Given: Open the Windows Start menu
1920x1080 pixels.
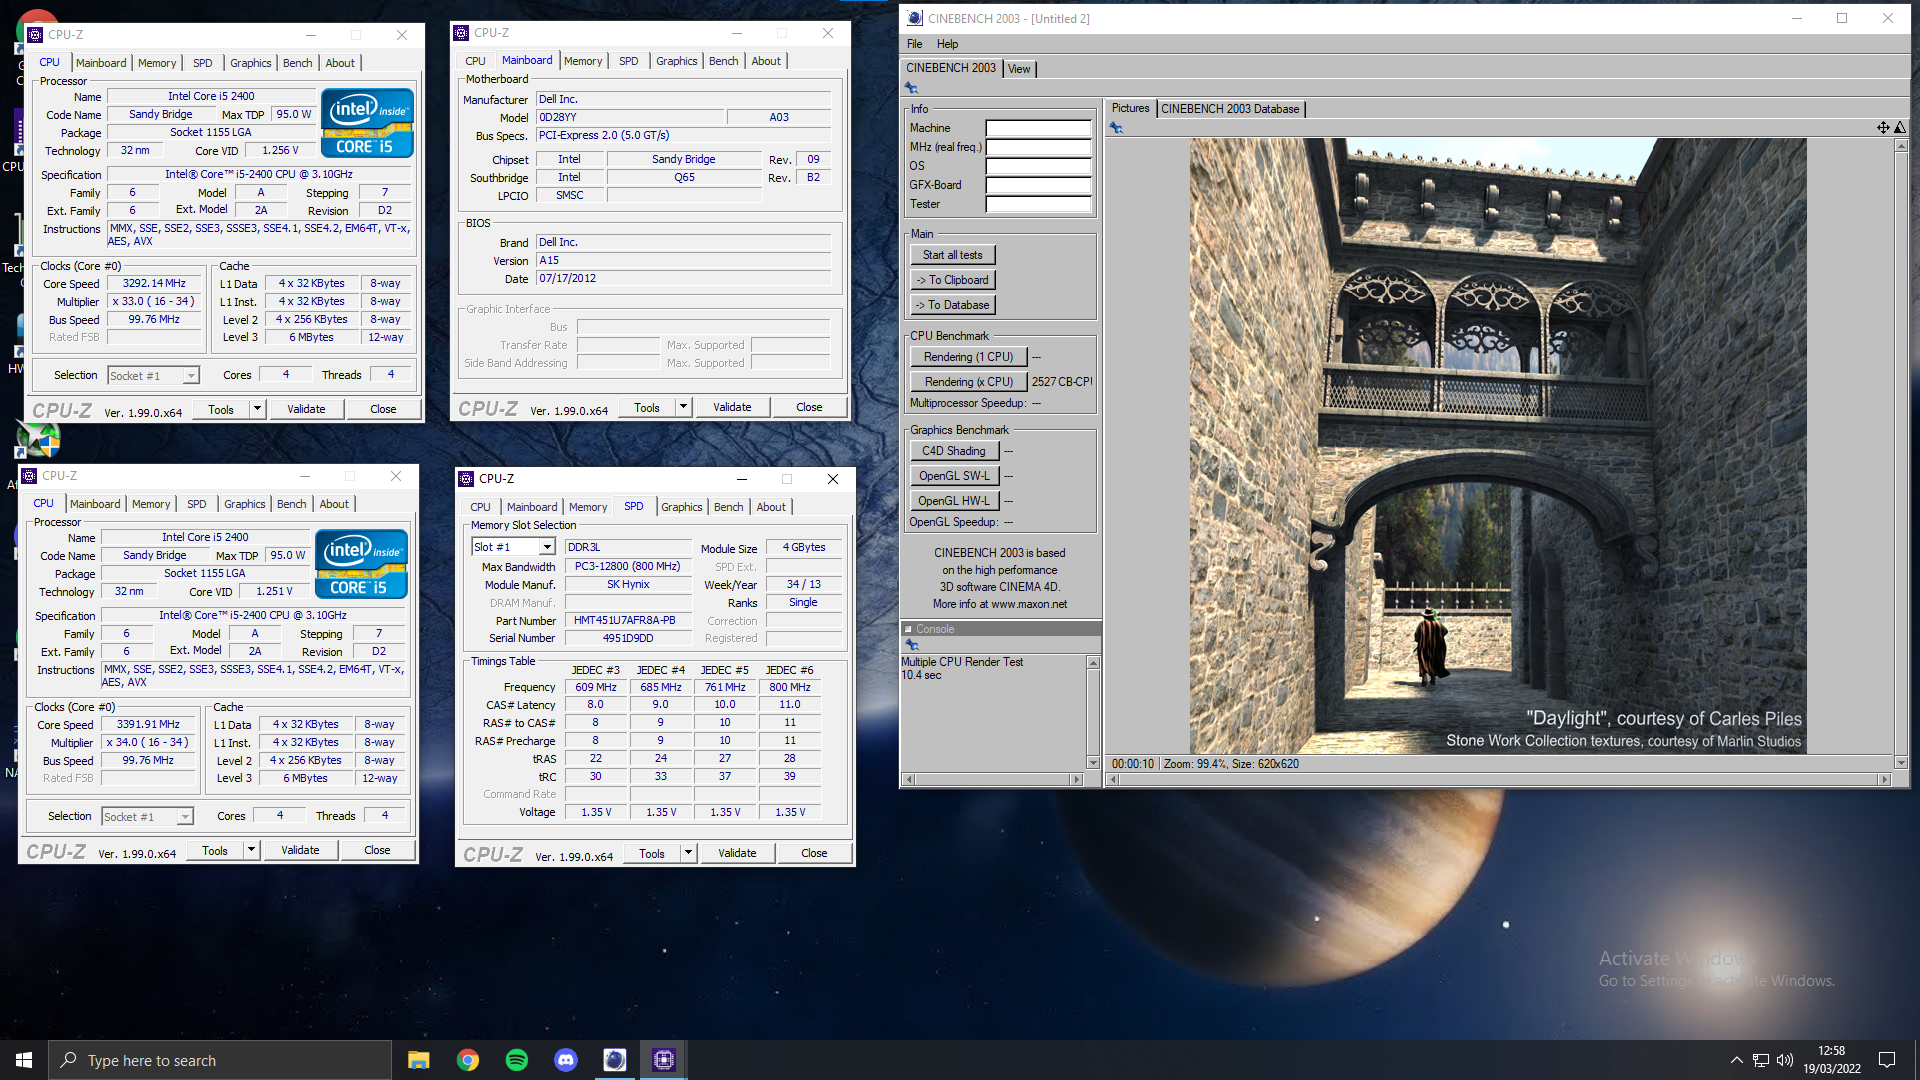Looking at the screenshot, I should [x=24, y=1060].
